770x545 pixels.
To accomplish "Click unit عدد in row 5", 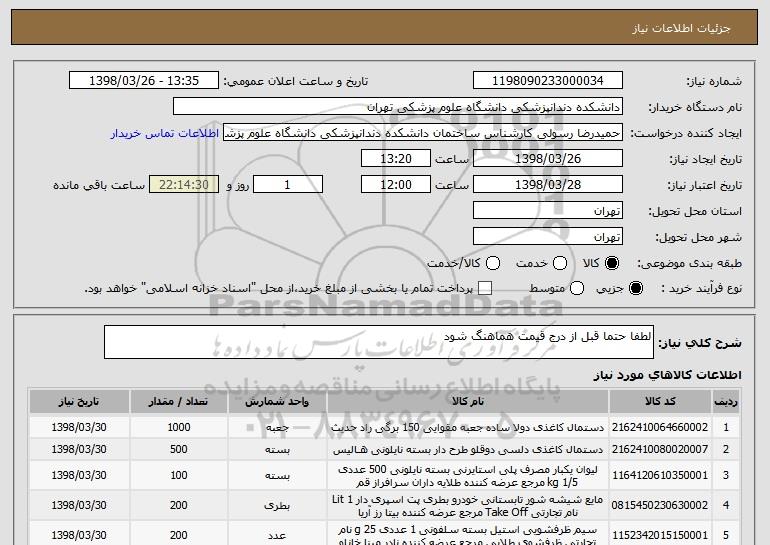I will 277,536.
